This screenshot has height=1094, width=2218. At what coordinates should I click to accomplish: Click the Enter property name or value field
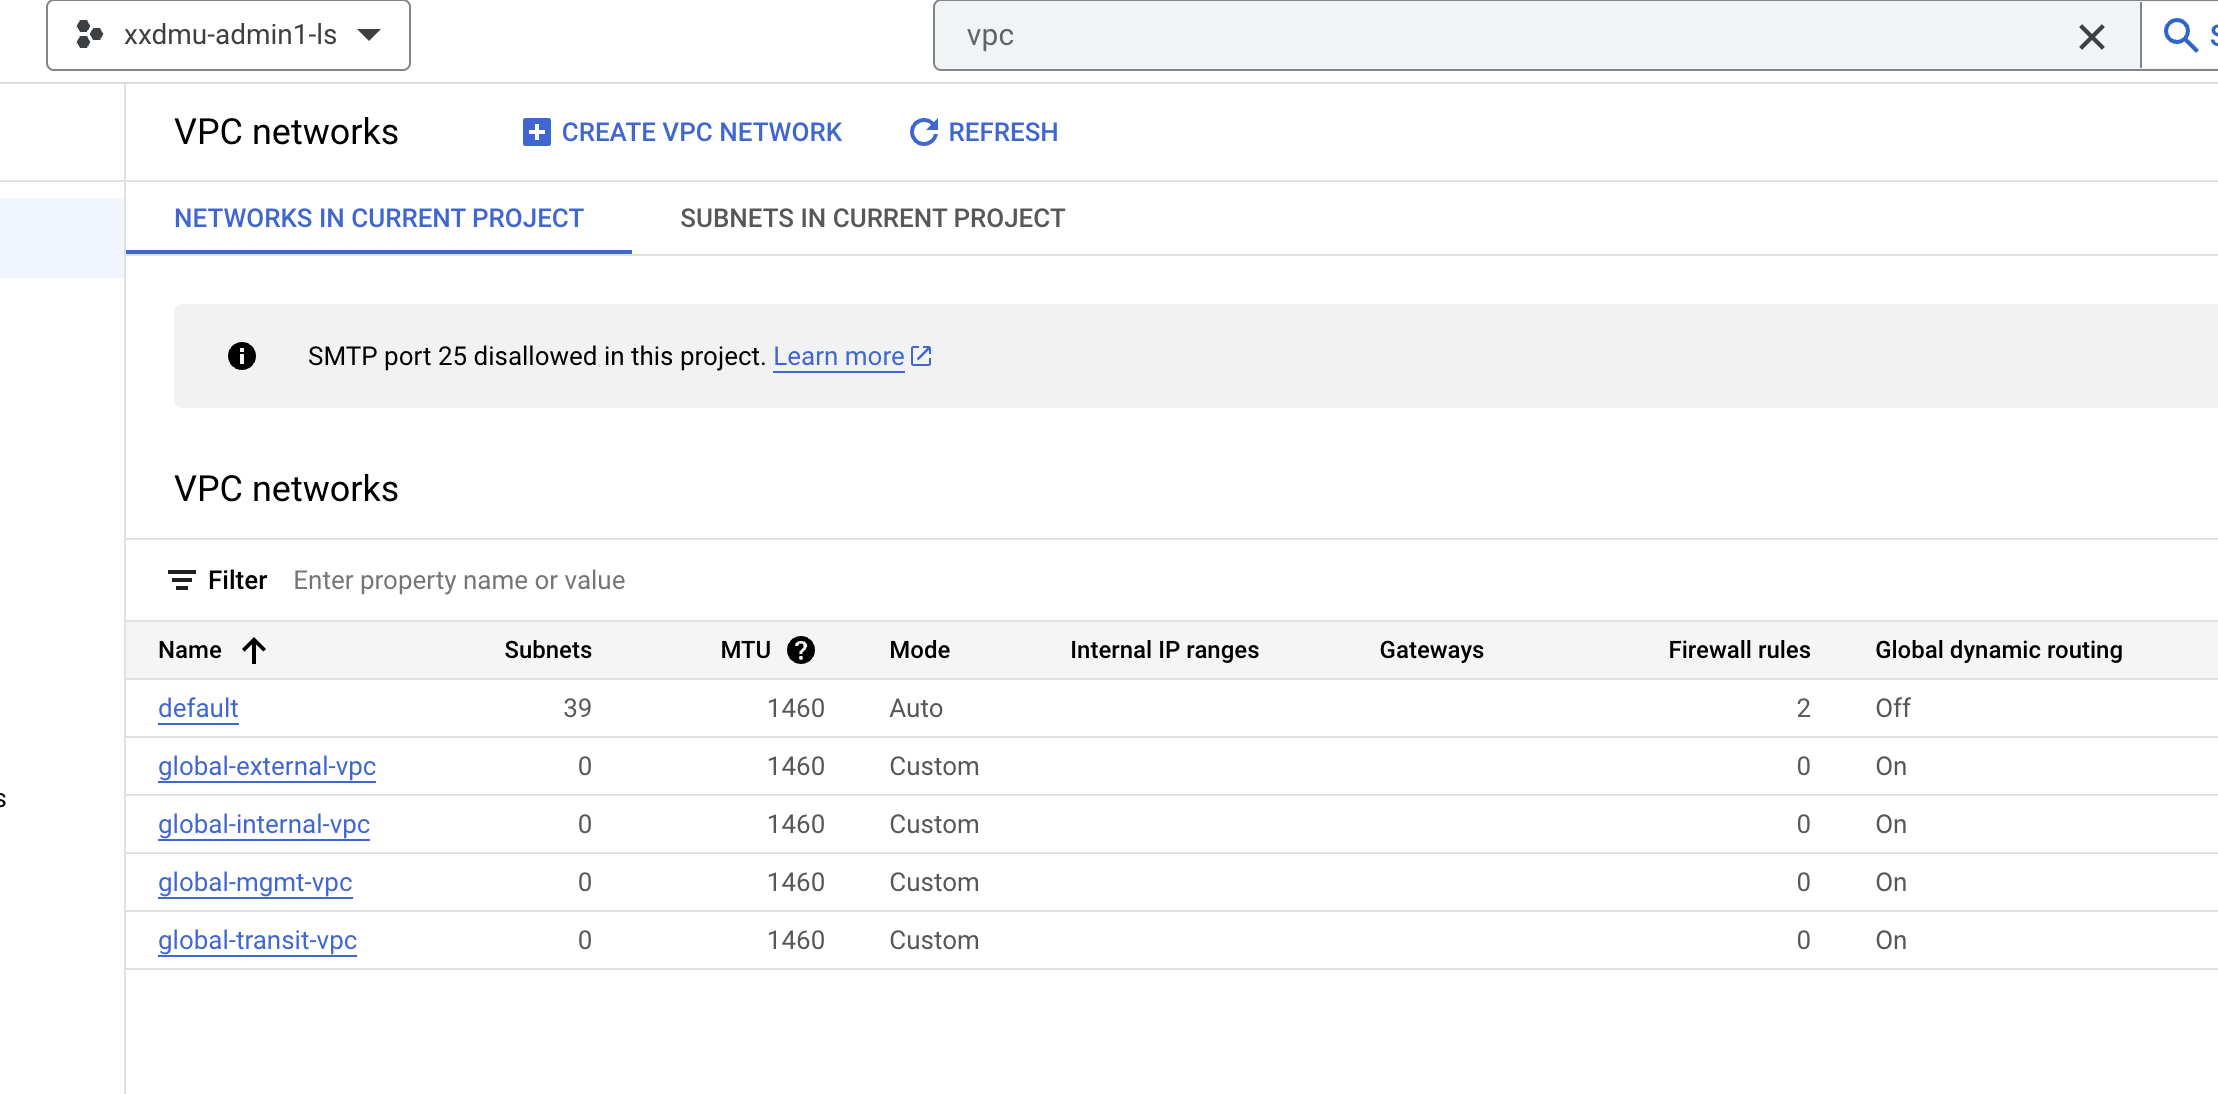click(459, 580)
